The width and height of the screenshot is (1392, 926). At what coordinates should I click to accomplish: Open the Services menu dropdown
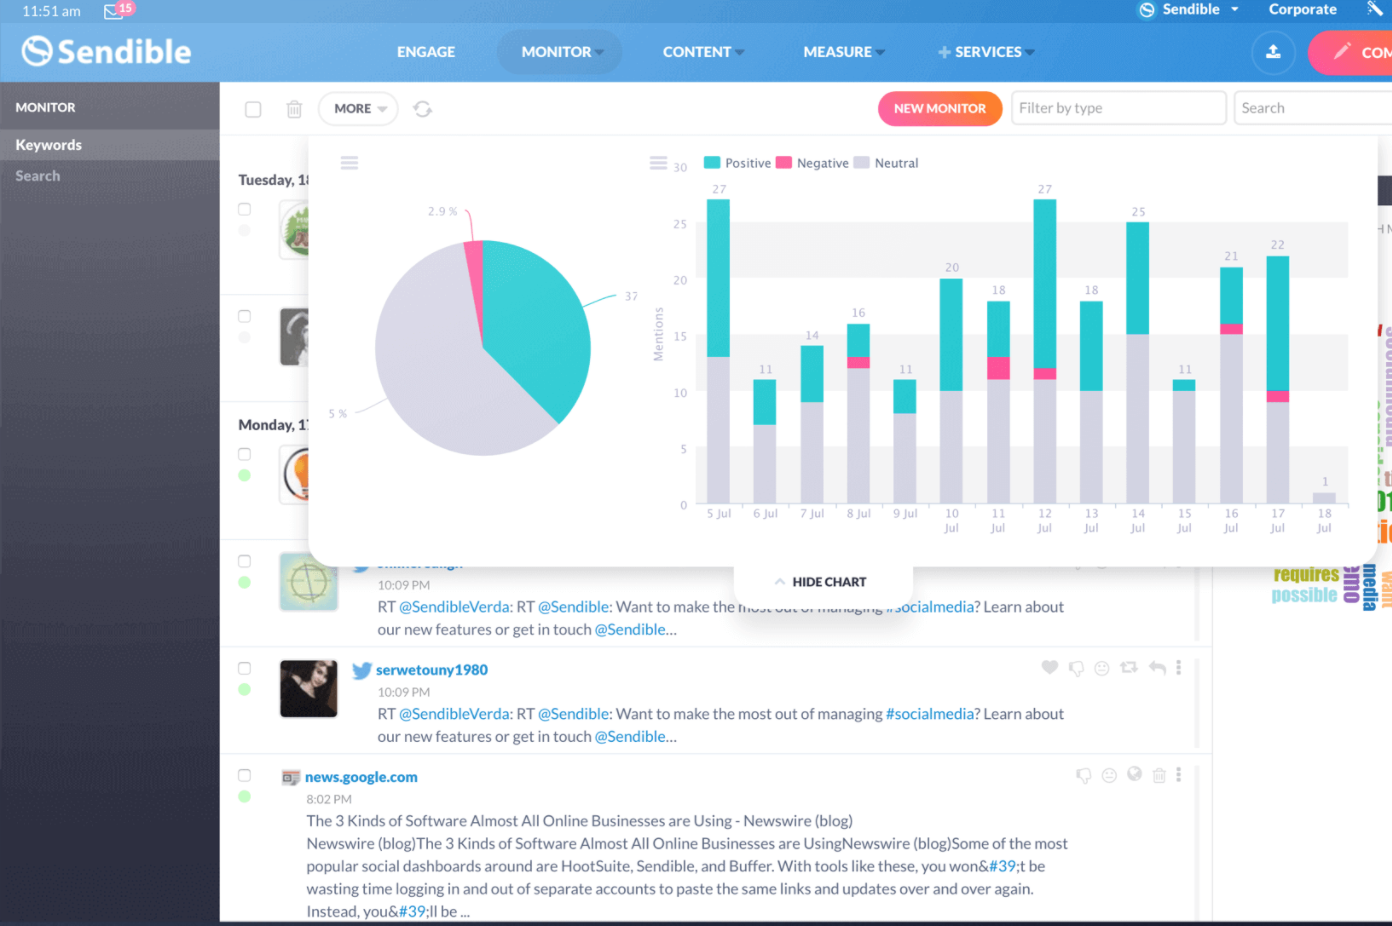tap(986, 52)
